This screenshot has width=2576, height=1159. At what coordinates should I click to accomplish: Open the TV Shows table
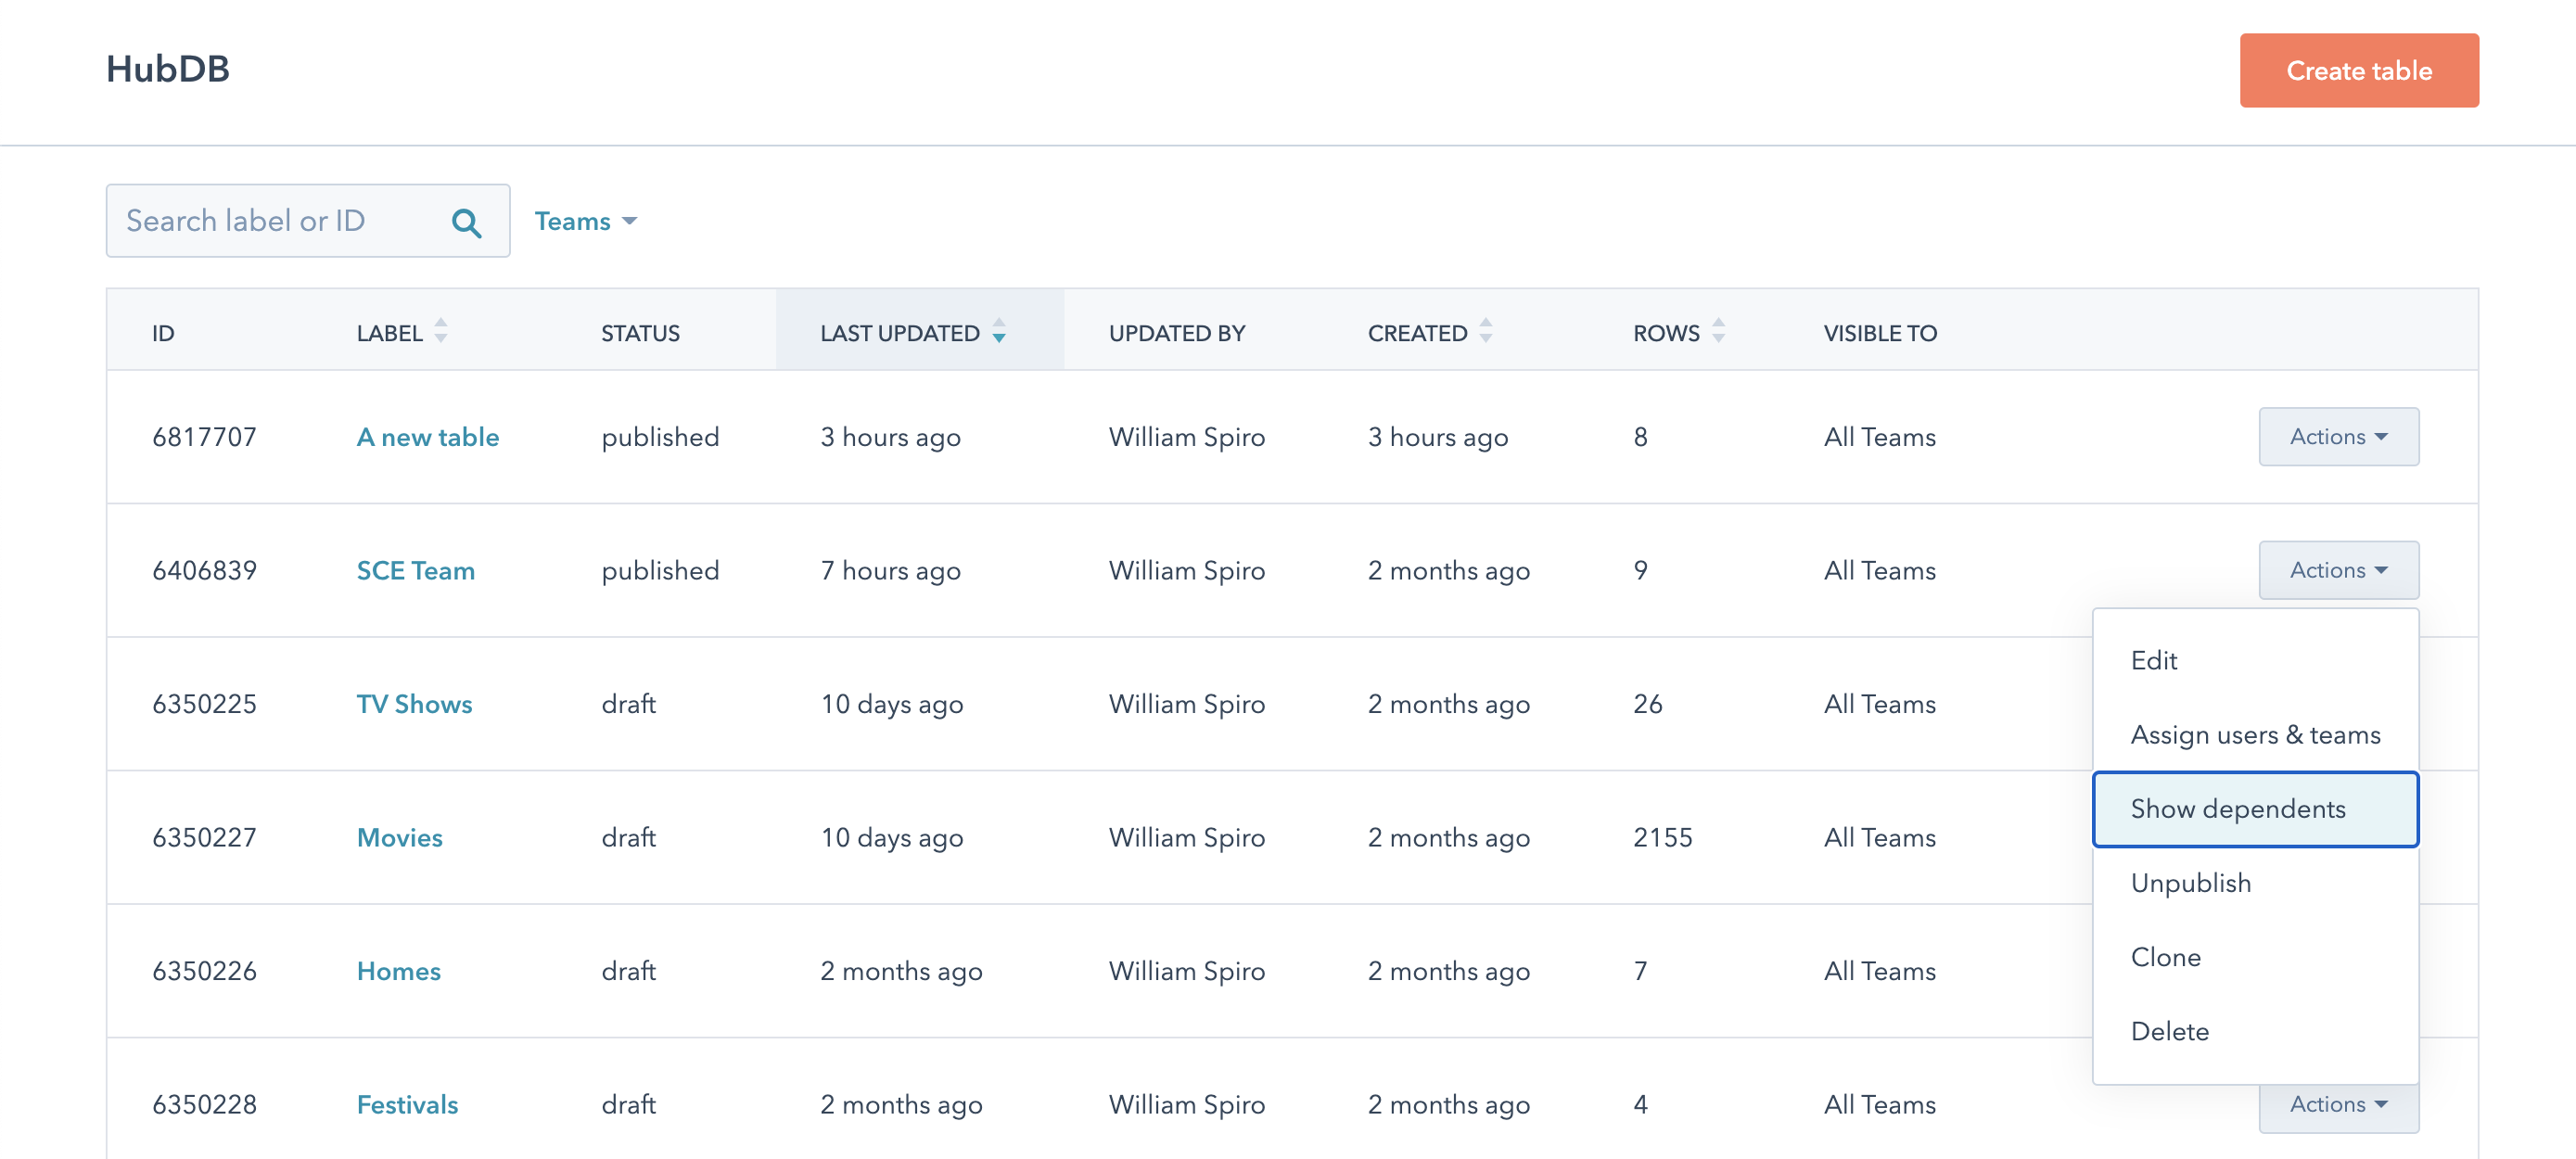(x=414, y=703)
